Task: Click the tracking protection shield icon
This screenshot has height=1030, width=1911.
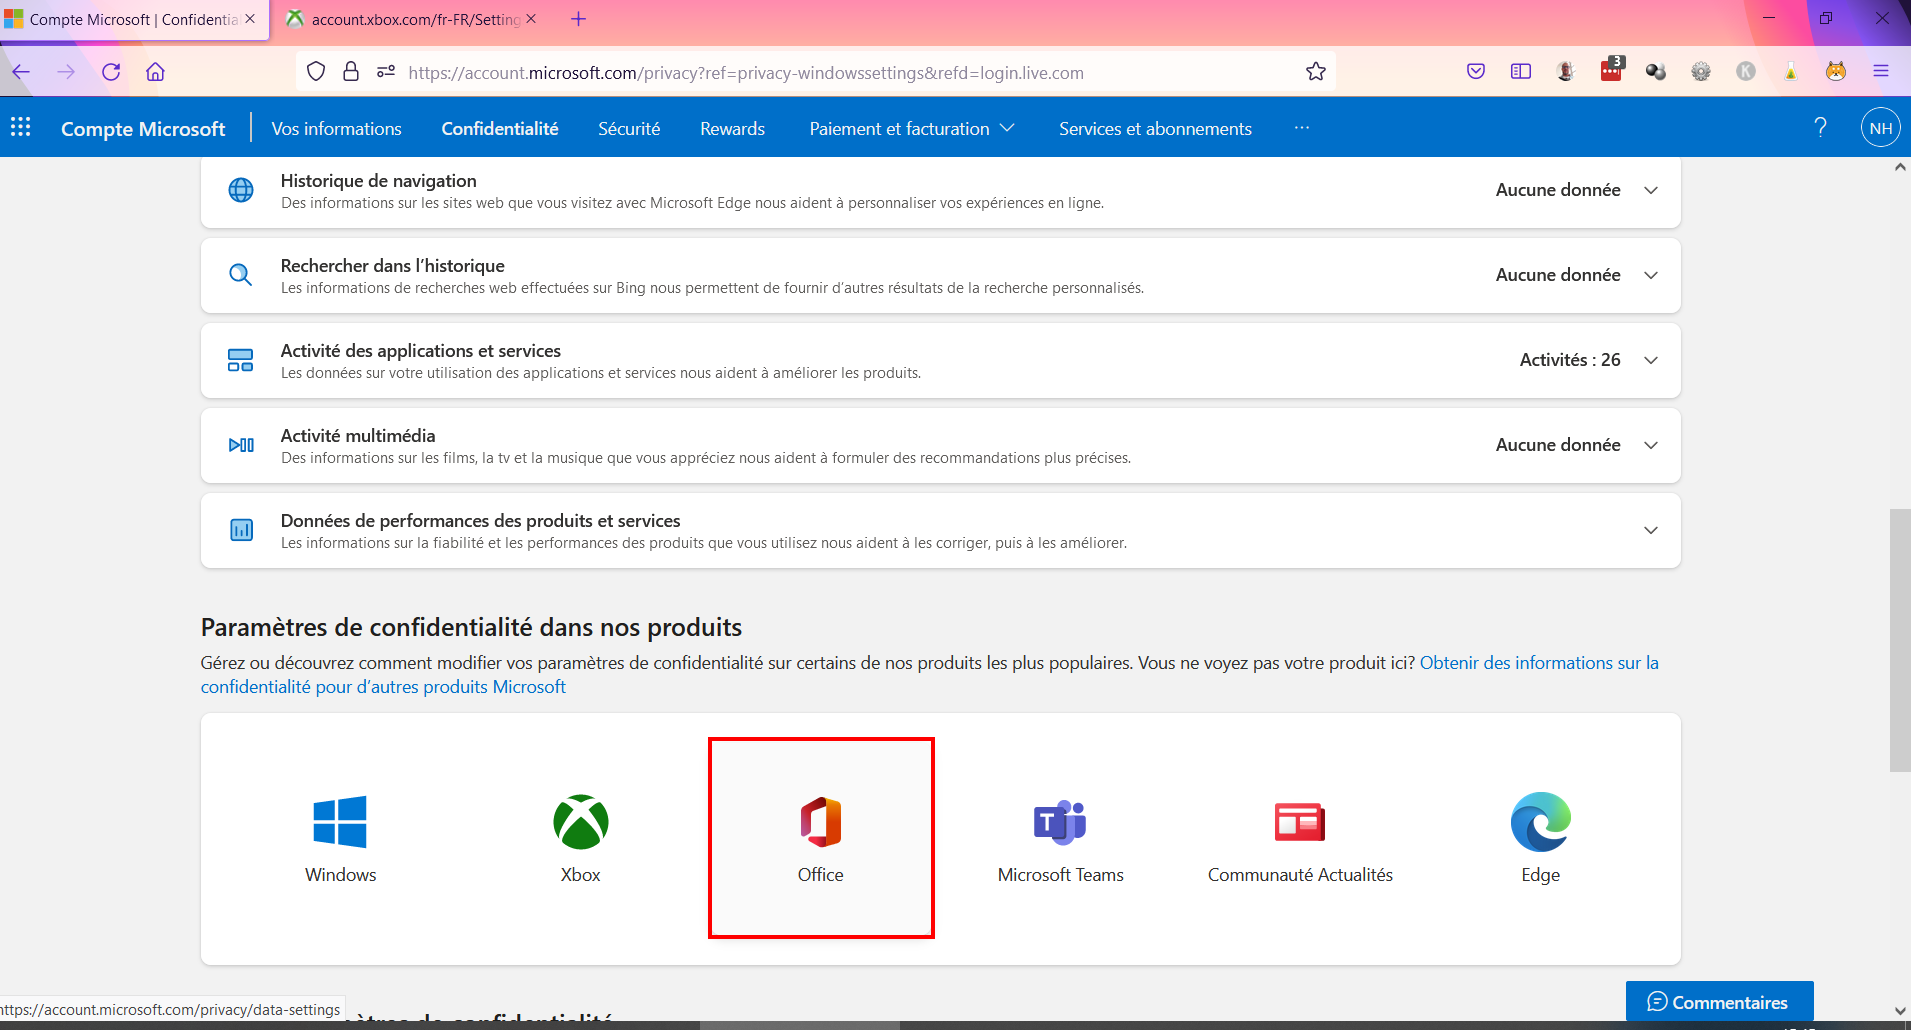Action: 316,72
